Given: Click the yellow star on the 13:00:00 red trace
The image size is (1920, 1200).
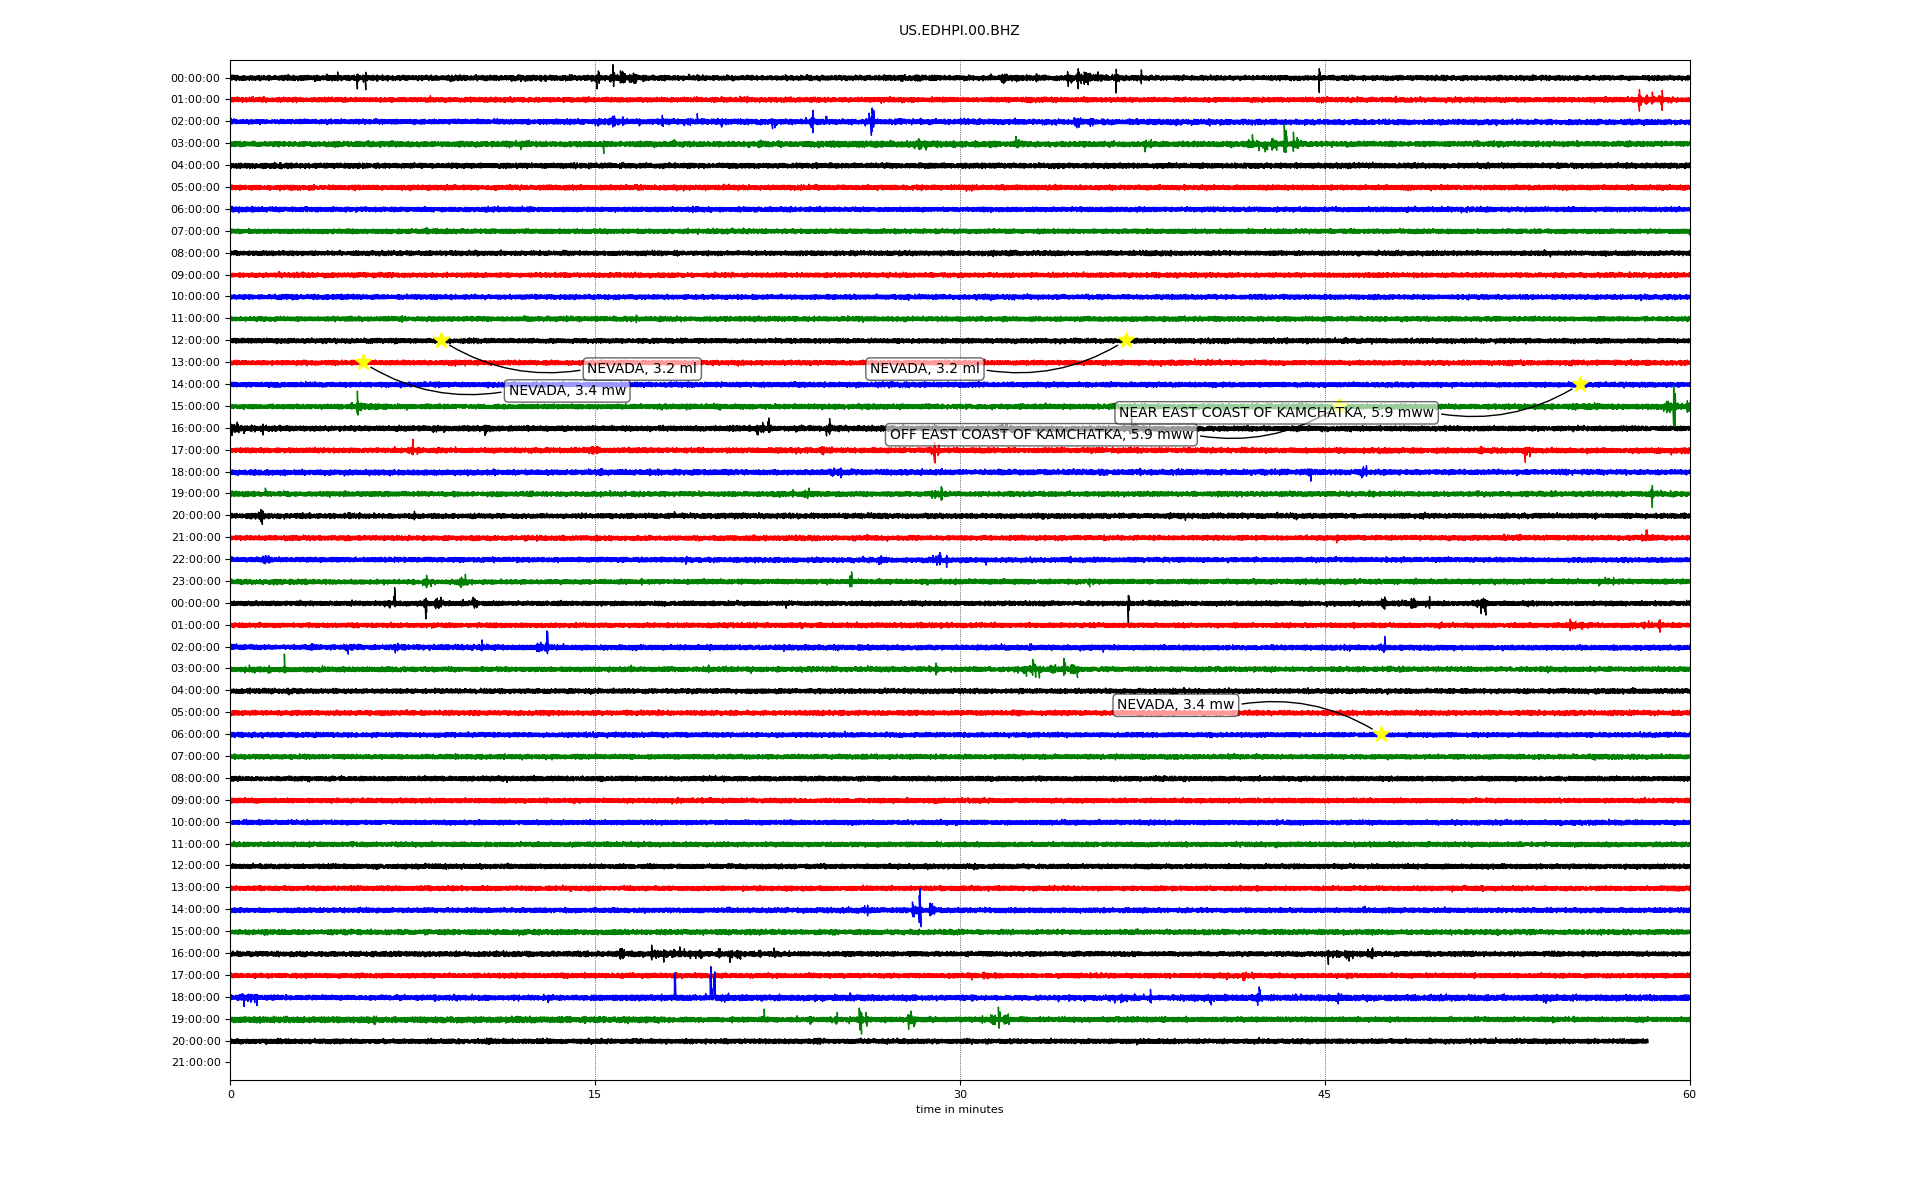Looking at the screenshot, I should pyautogui.click(x=363, y=362).
